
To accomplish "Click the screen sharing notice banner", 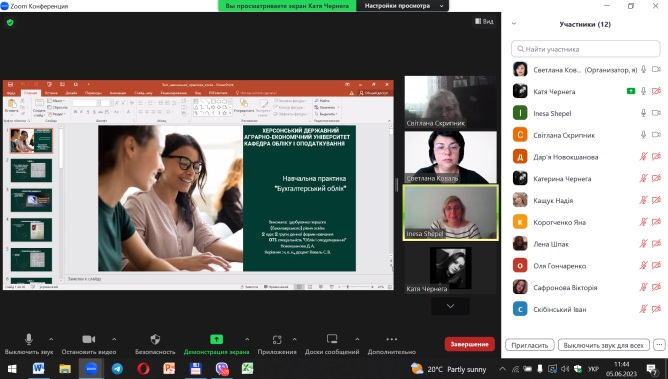I will (x=287, y=6).
